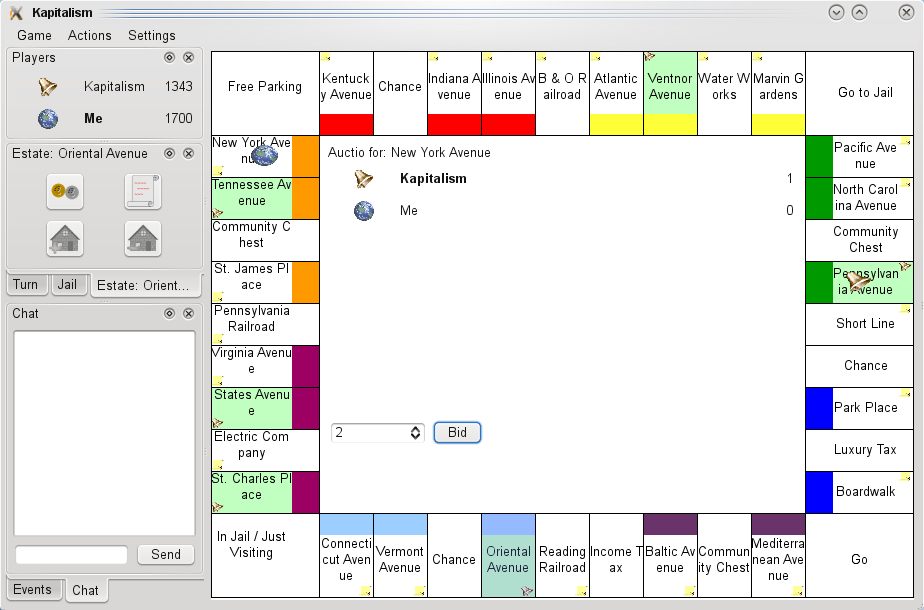Open the Game menu
Viewport: 924px width, 610px height.
coord(34,35)
